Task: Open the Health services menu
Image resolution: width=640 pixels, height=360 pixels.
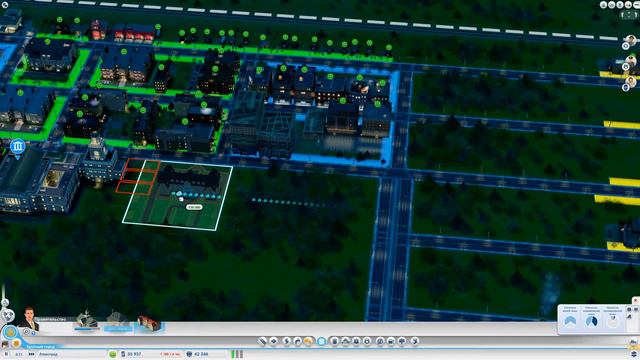Action: pyautogui.click(x=356, y=341)
